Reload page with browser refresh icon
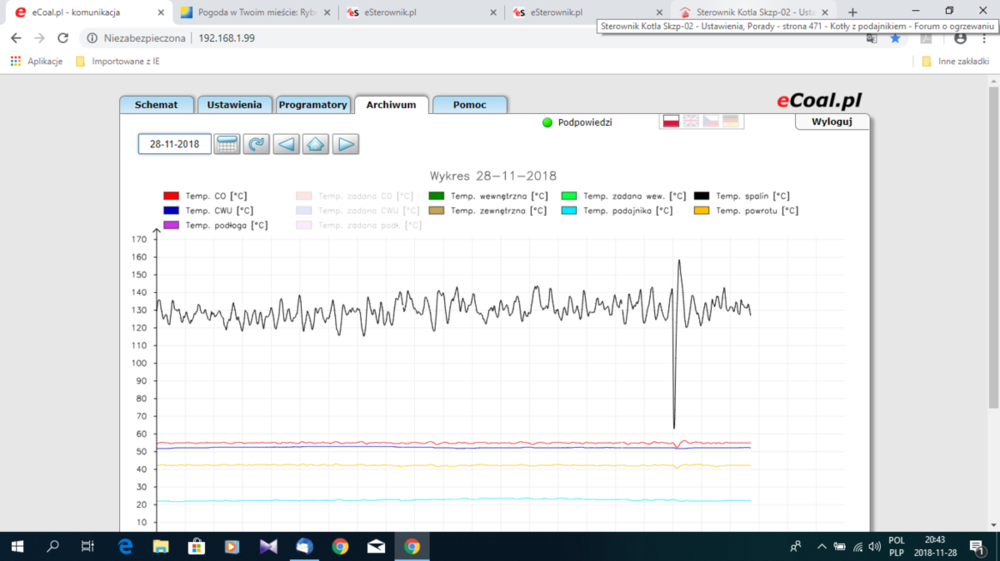Screen dimensions: 1000x561 click(x=63, y=38)
